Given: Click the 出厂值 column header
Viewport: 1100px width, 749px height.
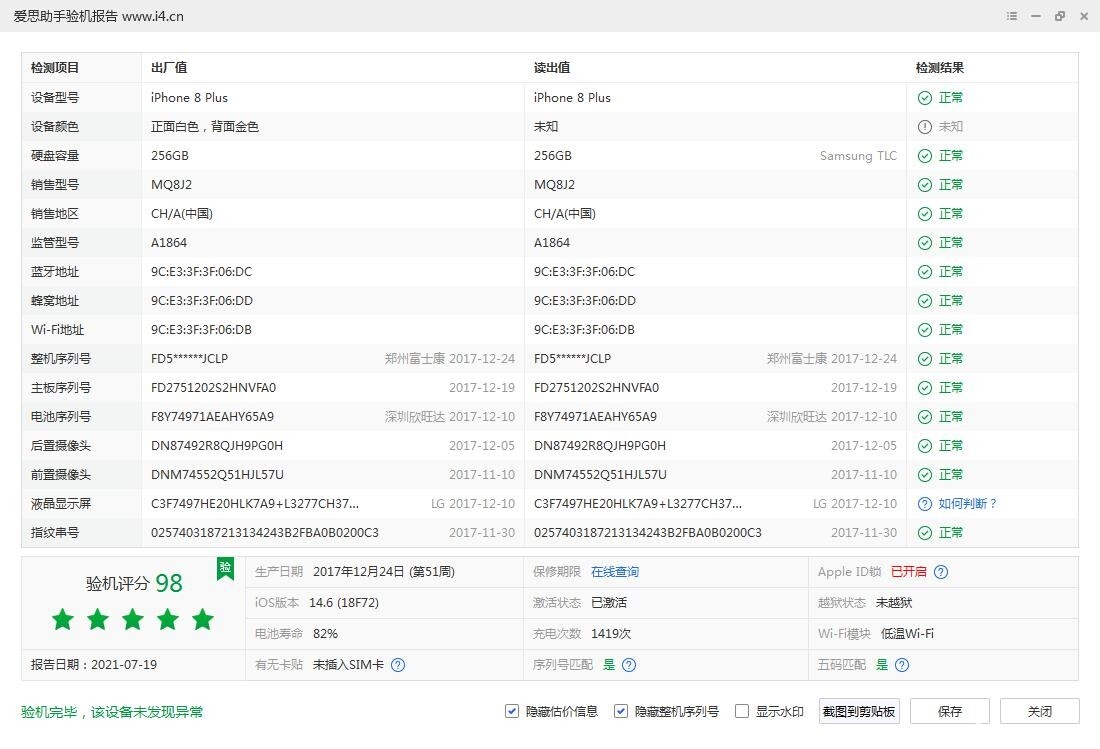Looking at the screenshot, I should click(169, 68).
